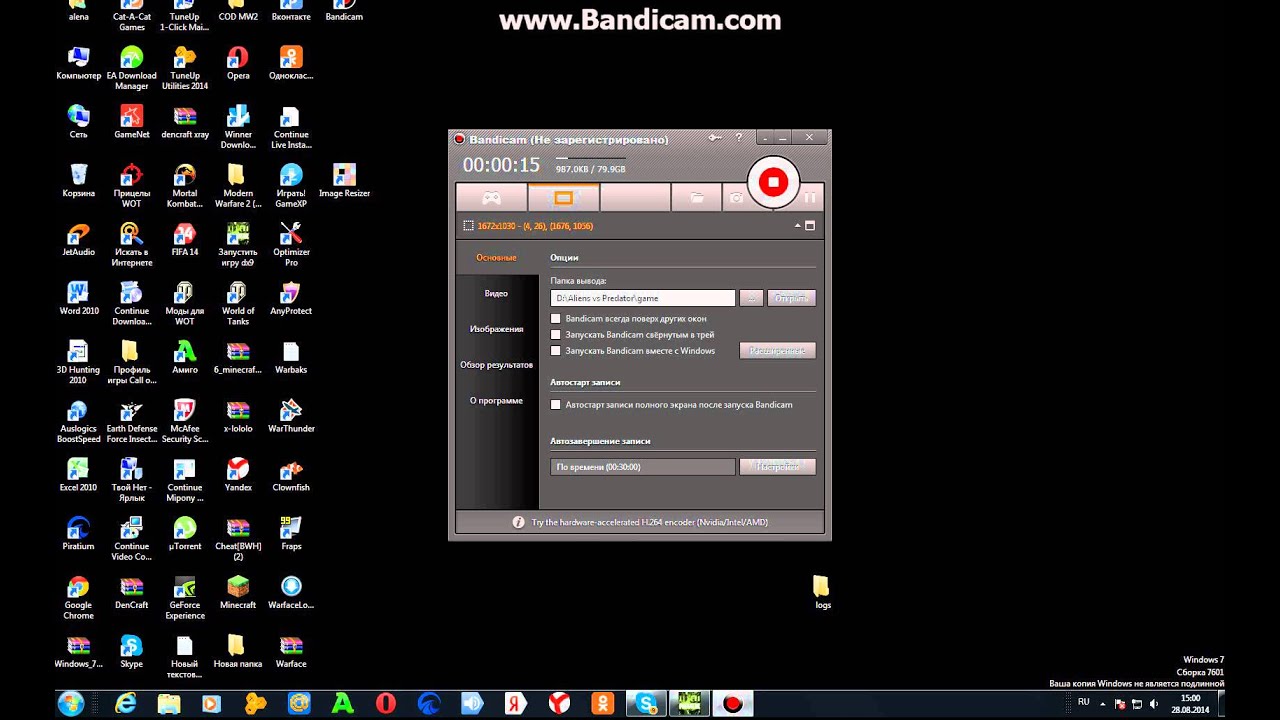
Task: Open the Видео settings tab
Action: 496,294
